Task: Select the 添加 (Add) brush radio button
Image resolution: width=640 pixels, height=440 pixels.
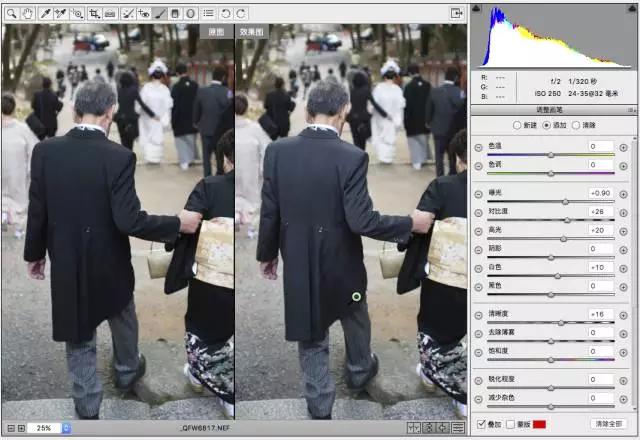Action: coord(547,125)
